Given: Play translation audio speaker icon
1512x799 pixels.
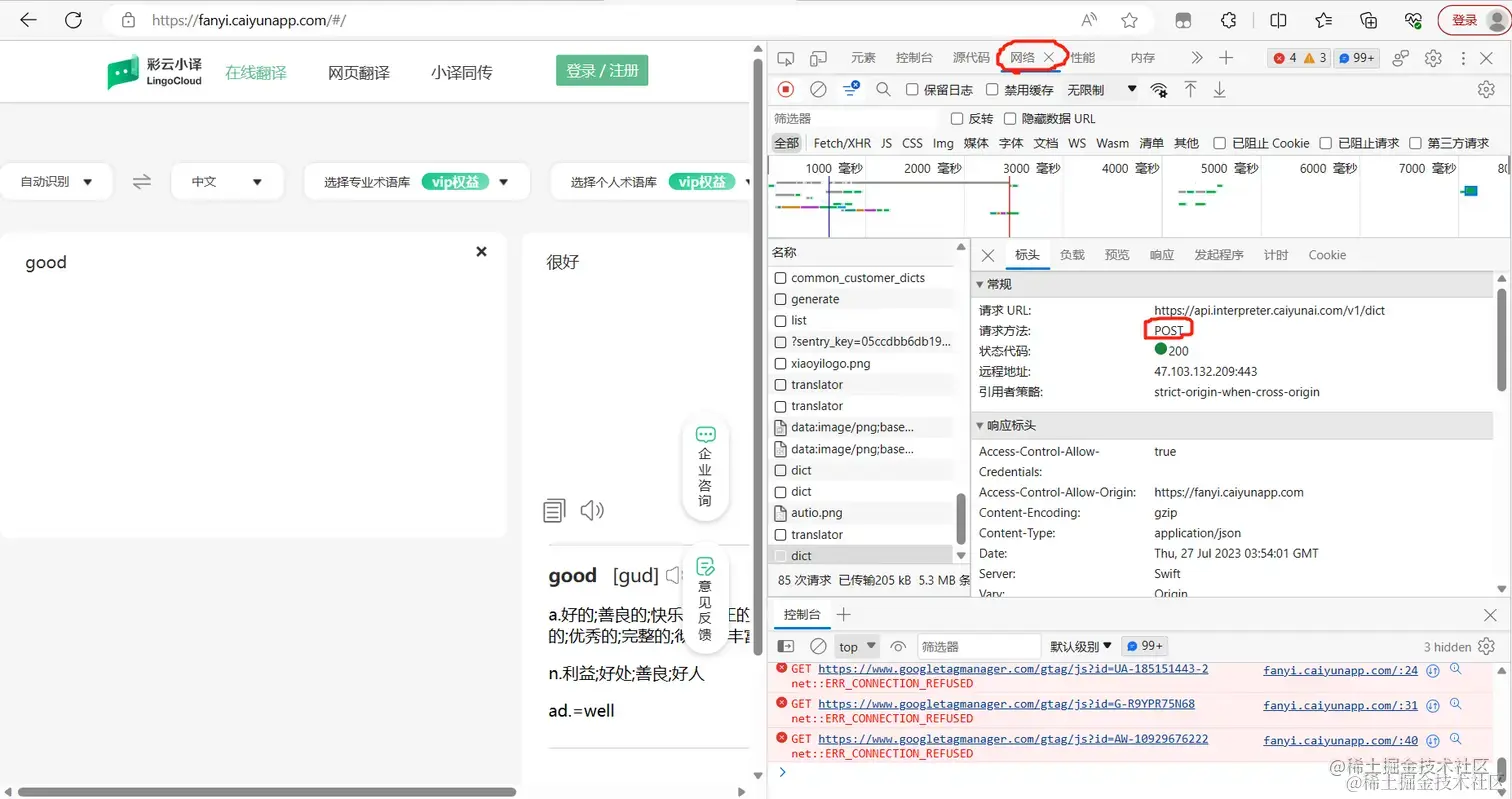Looking at the screenshot, I should pos(592,511).
